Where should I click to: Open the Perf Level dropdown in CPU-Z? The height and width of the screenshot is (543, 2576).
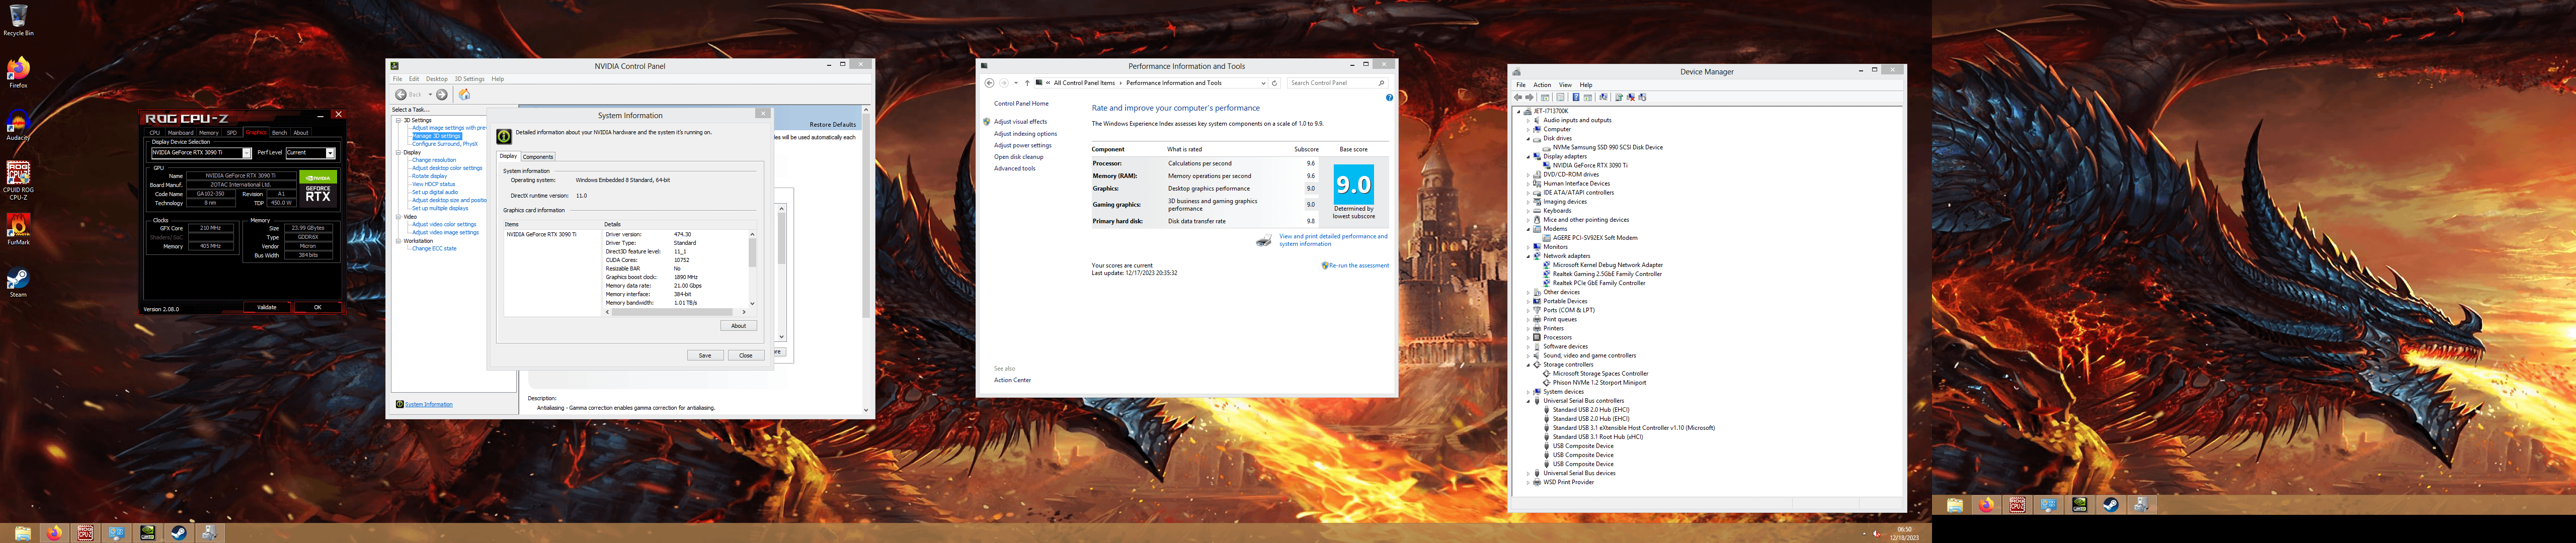[x=330, y=153]
